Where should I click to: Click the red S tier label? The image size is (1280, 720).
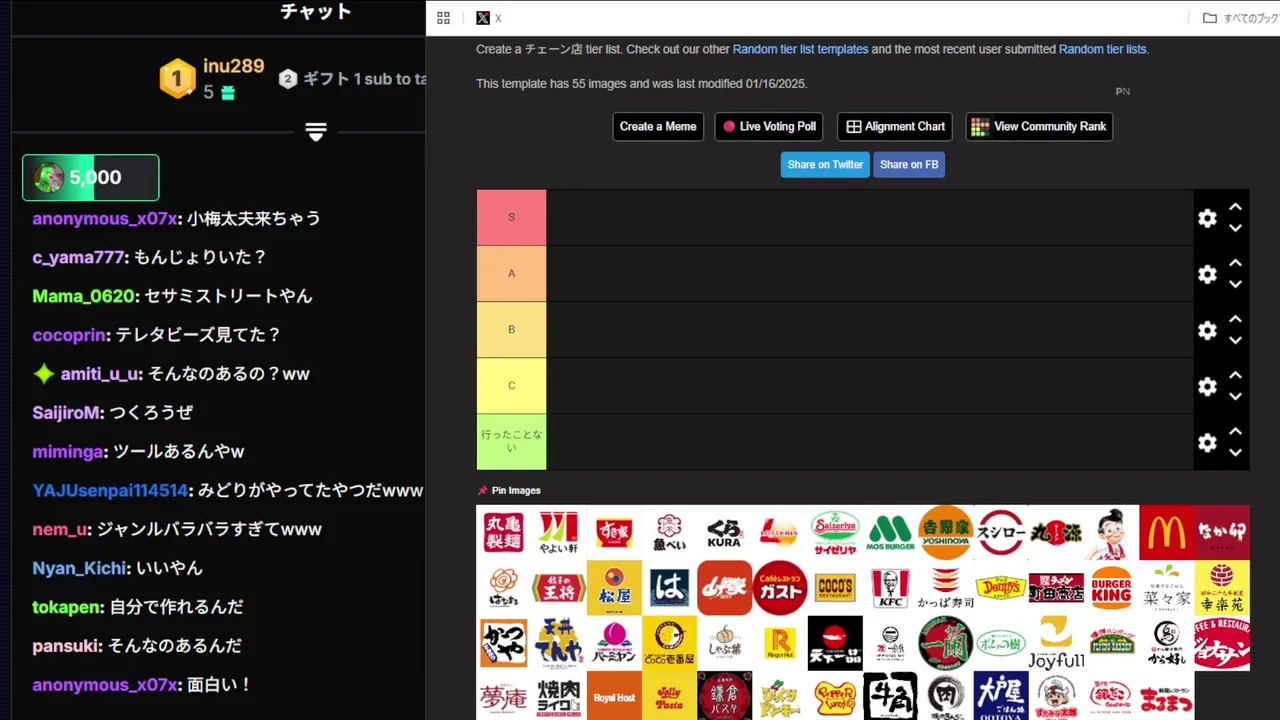coord(511,217)
